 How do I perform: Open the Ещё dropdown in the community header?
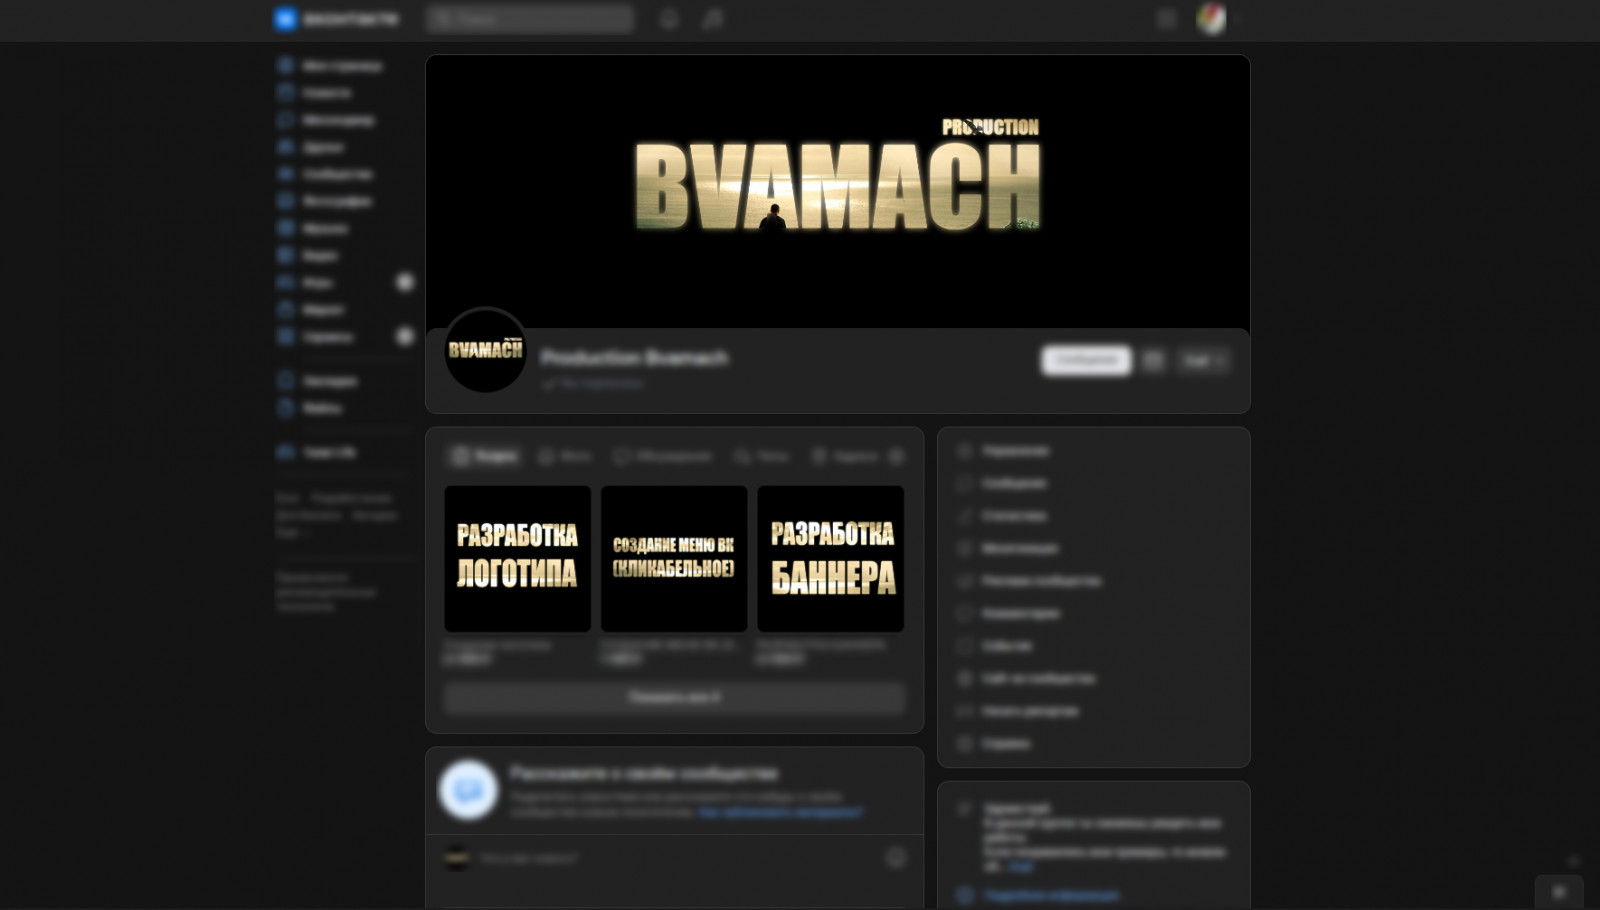click(1203, 360)
